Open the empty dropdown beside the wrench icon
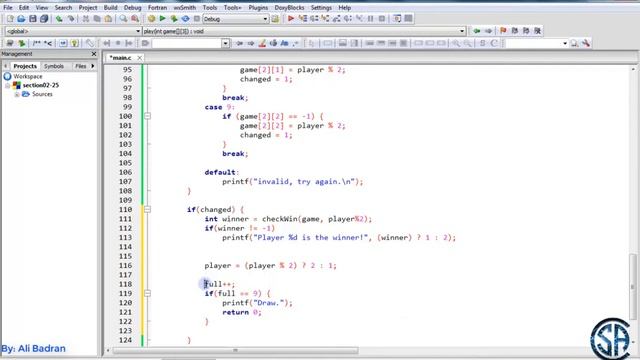This screenshot has height=360, width=640. [565, 43]
